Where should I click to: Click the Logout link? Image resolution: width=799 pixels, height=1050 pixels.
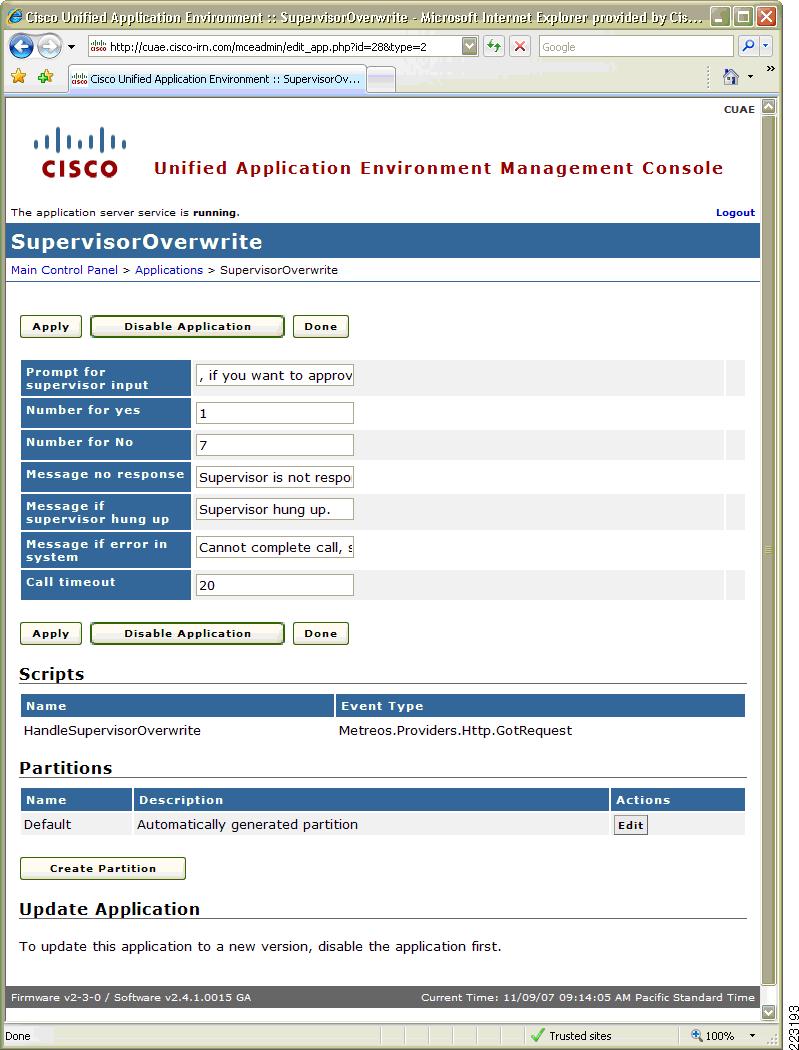[735, 212]
